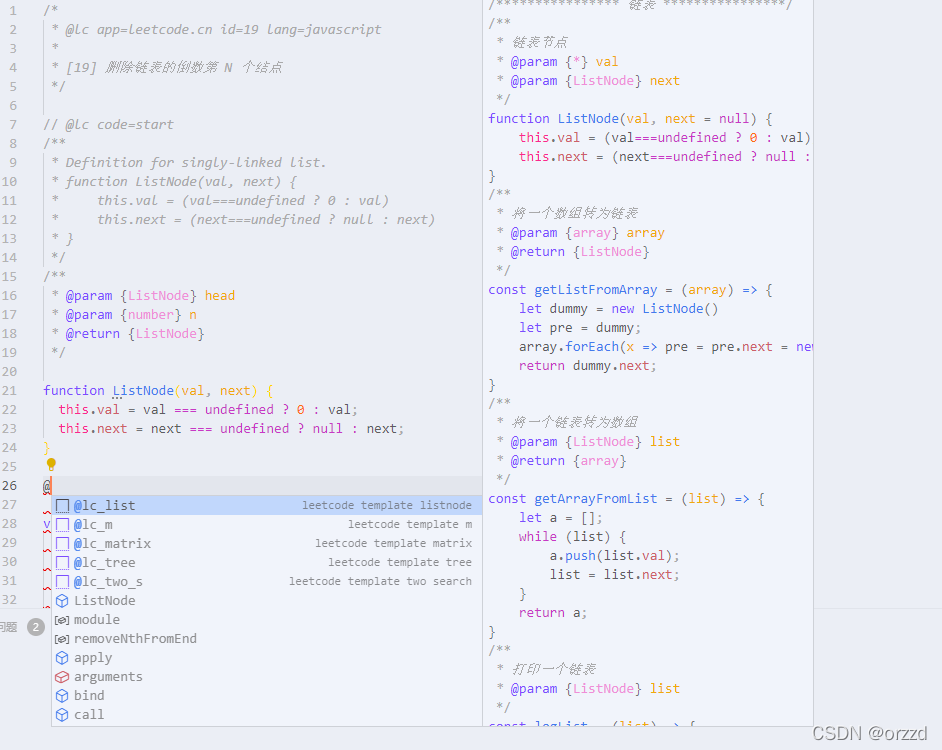Click snippet icon next to @lc_m
942x750 pixels.
coord(62,525)
